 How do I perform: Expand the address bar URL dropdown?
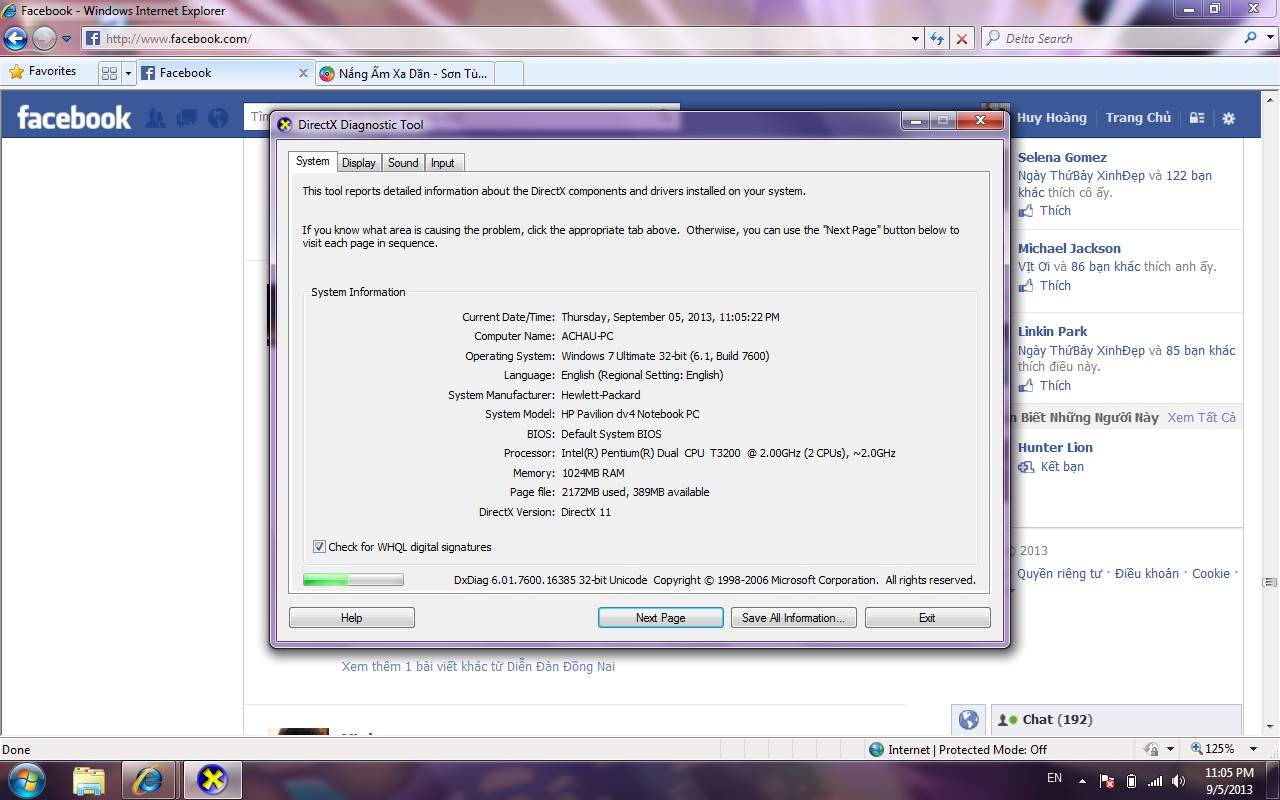[x=915, y=39]
